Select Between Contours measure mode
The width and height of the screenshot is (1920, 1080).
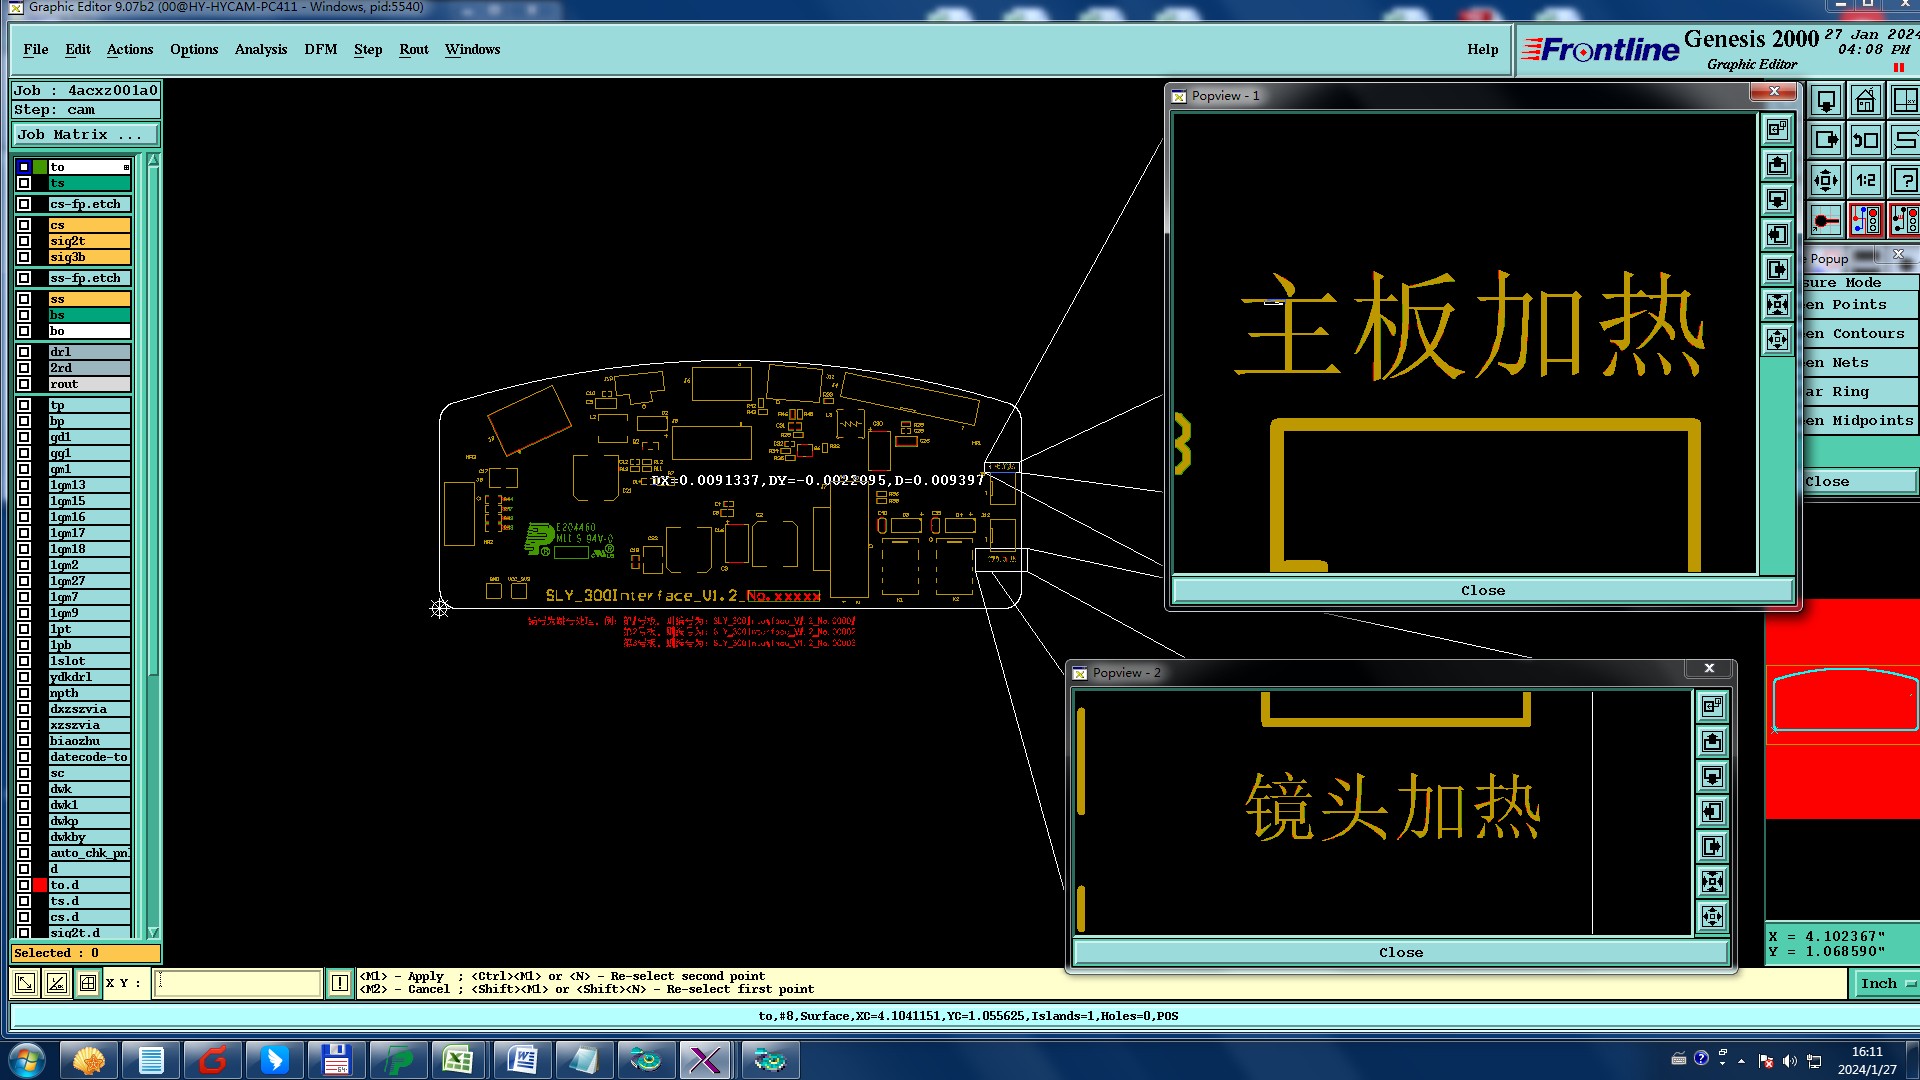(1861, 334)
